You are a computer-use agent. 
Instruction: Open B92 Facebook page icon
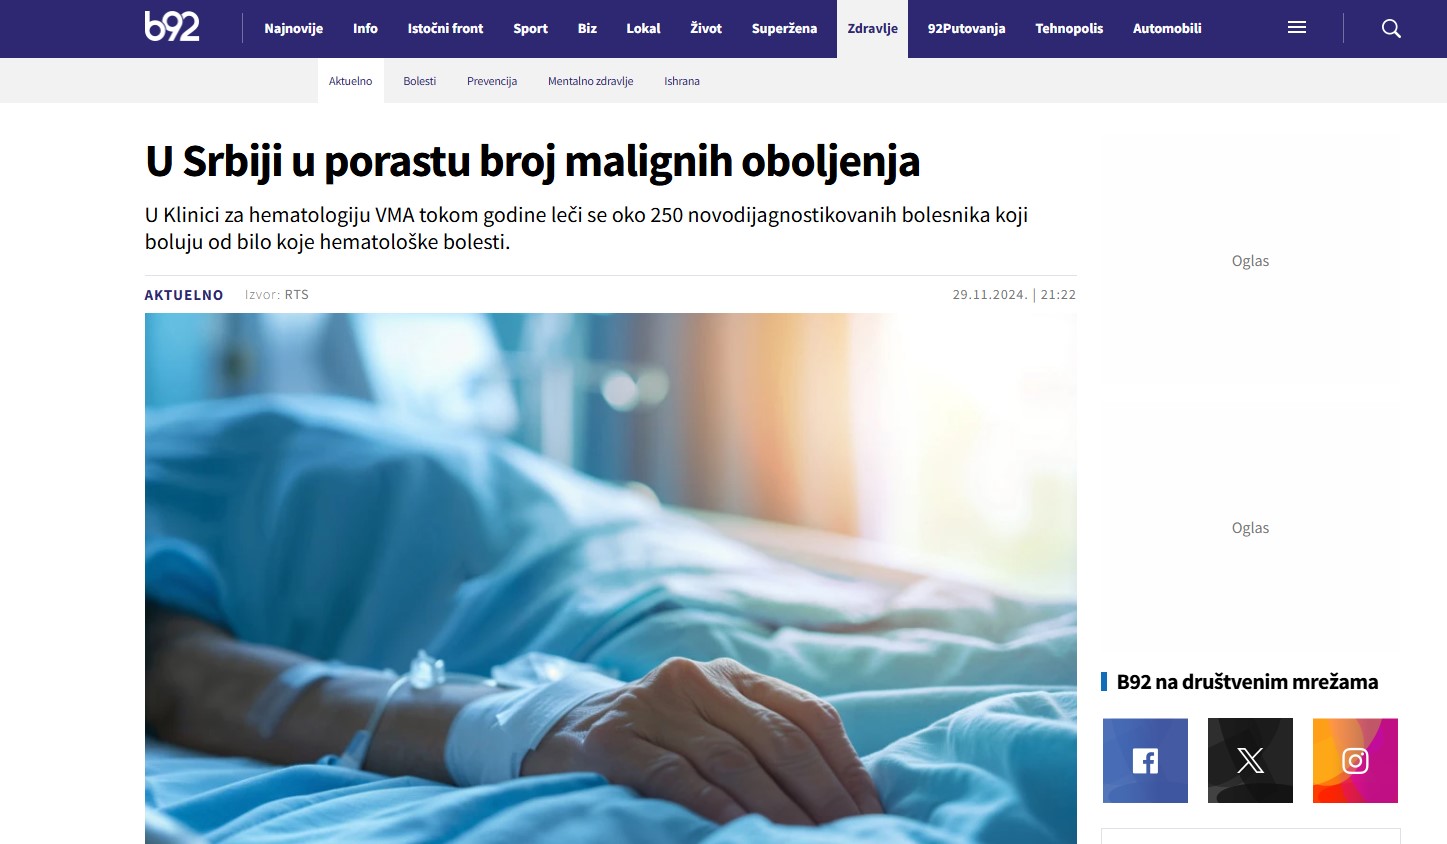click(1145, 760)
